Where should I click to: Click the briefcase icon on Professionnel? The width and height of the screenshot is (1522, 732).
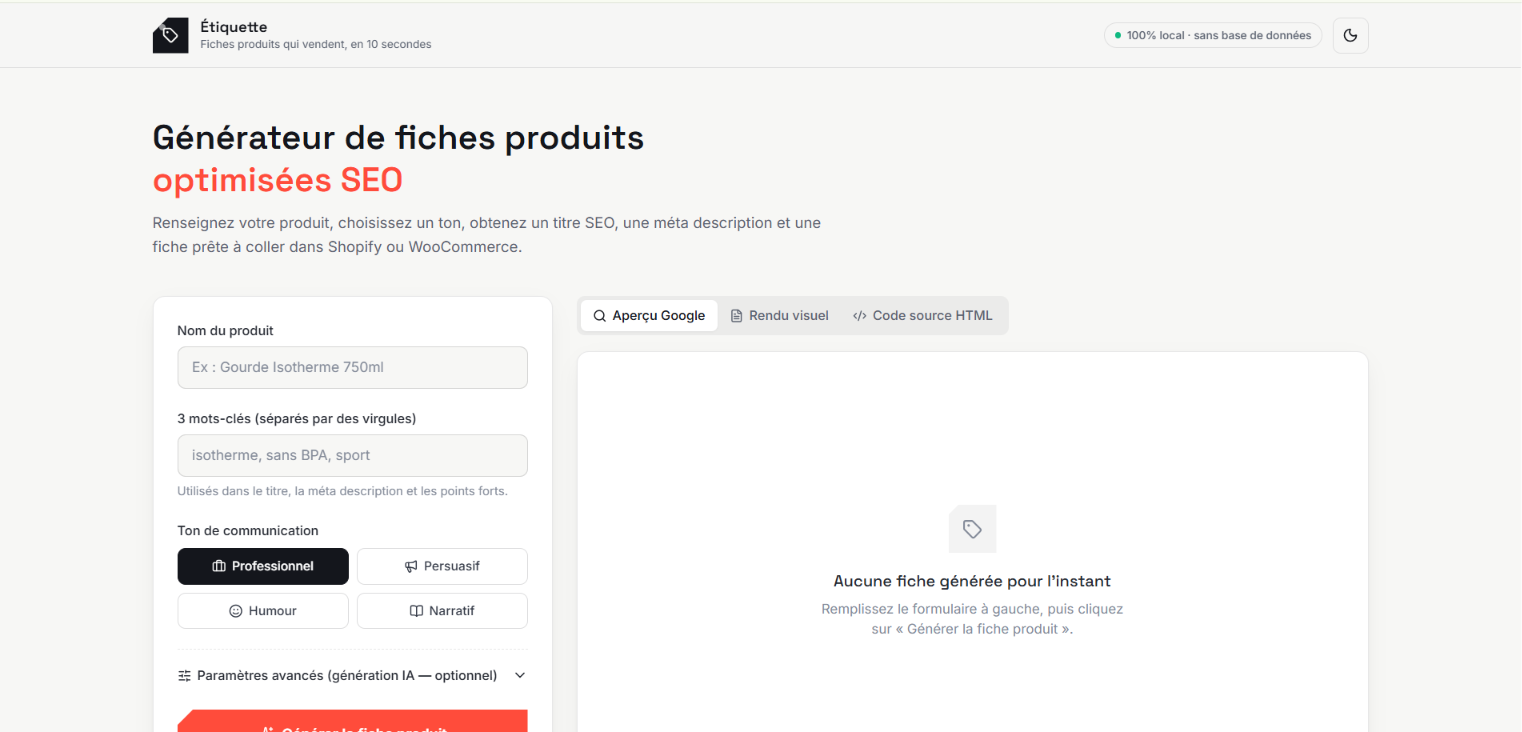pyautogui.click(x=219, y=566)
